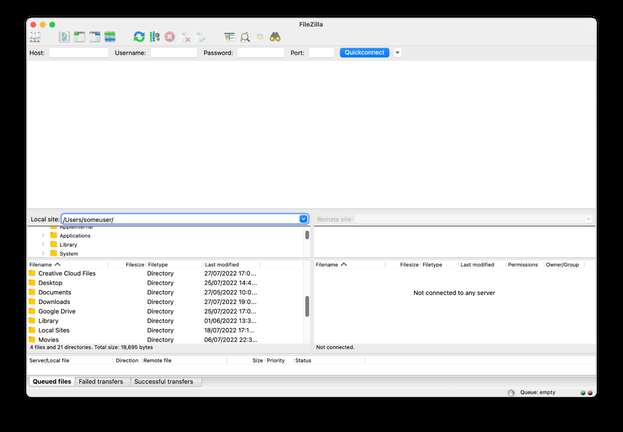Screen dimensions: 623x432
Task: Expand the Applications tree folder
Action: (43, 236)
